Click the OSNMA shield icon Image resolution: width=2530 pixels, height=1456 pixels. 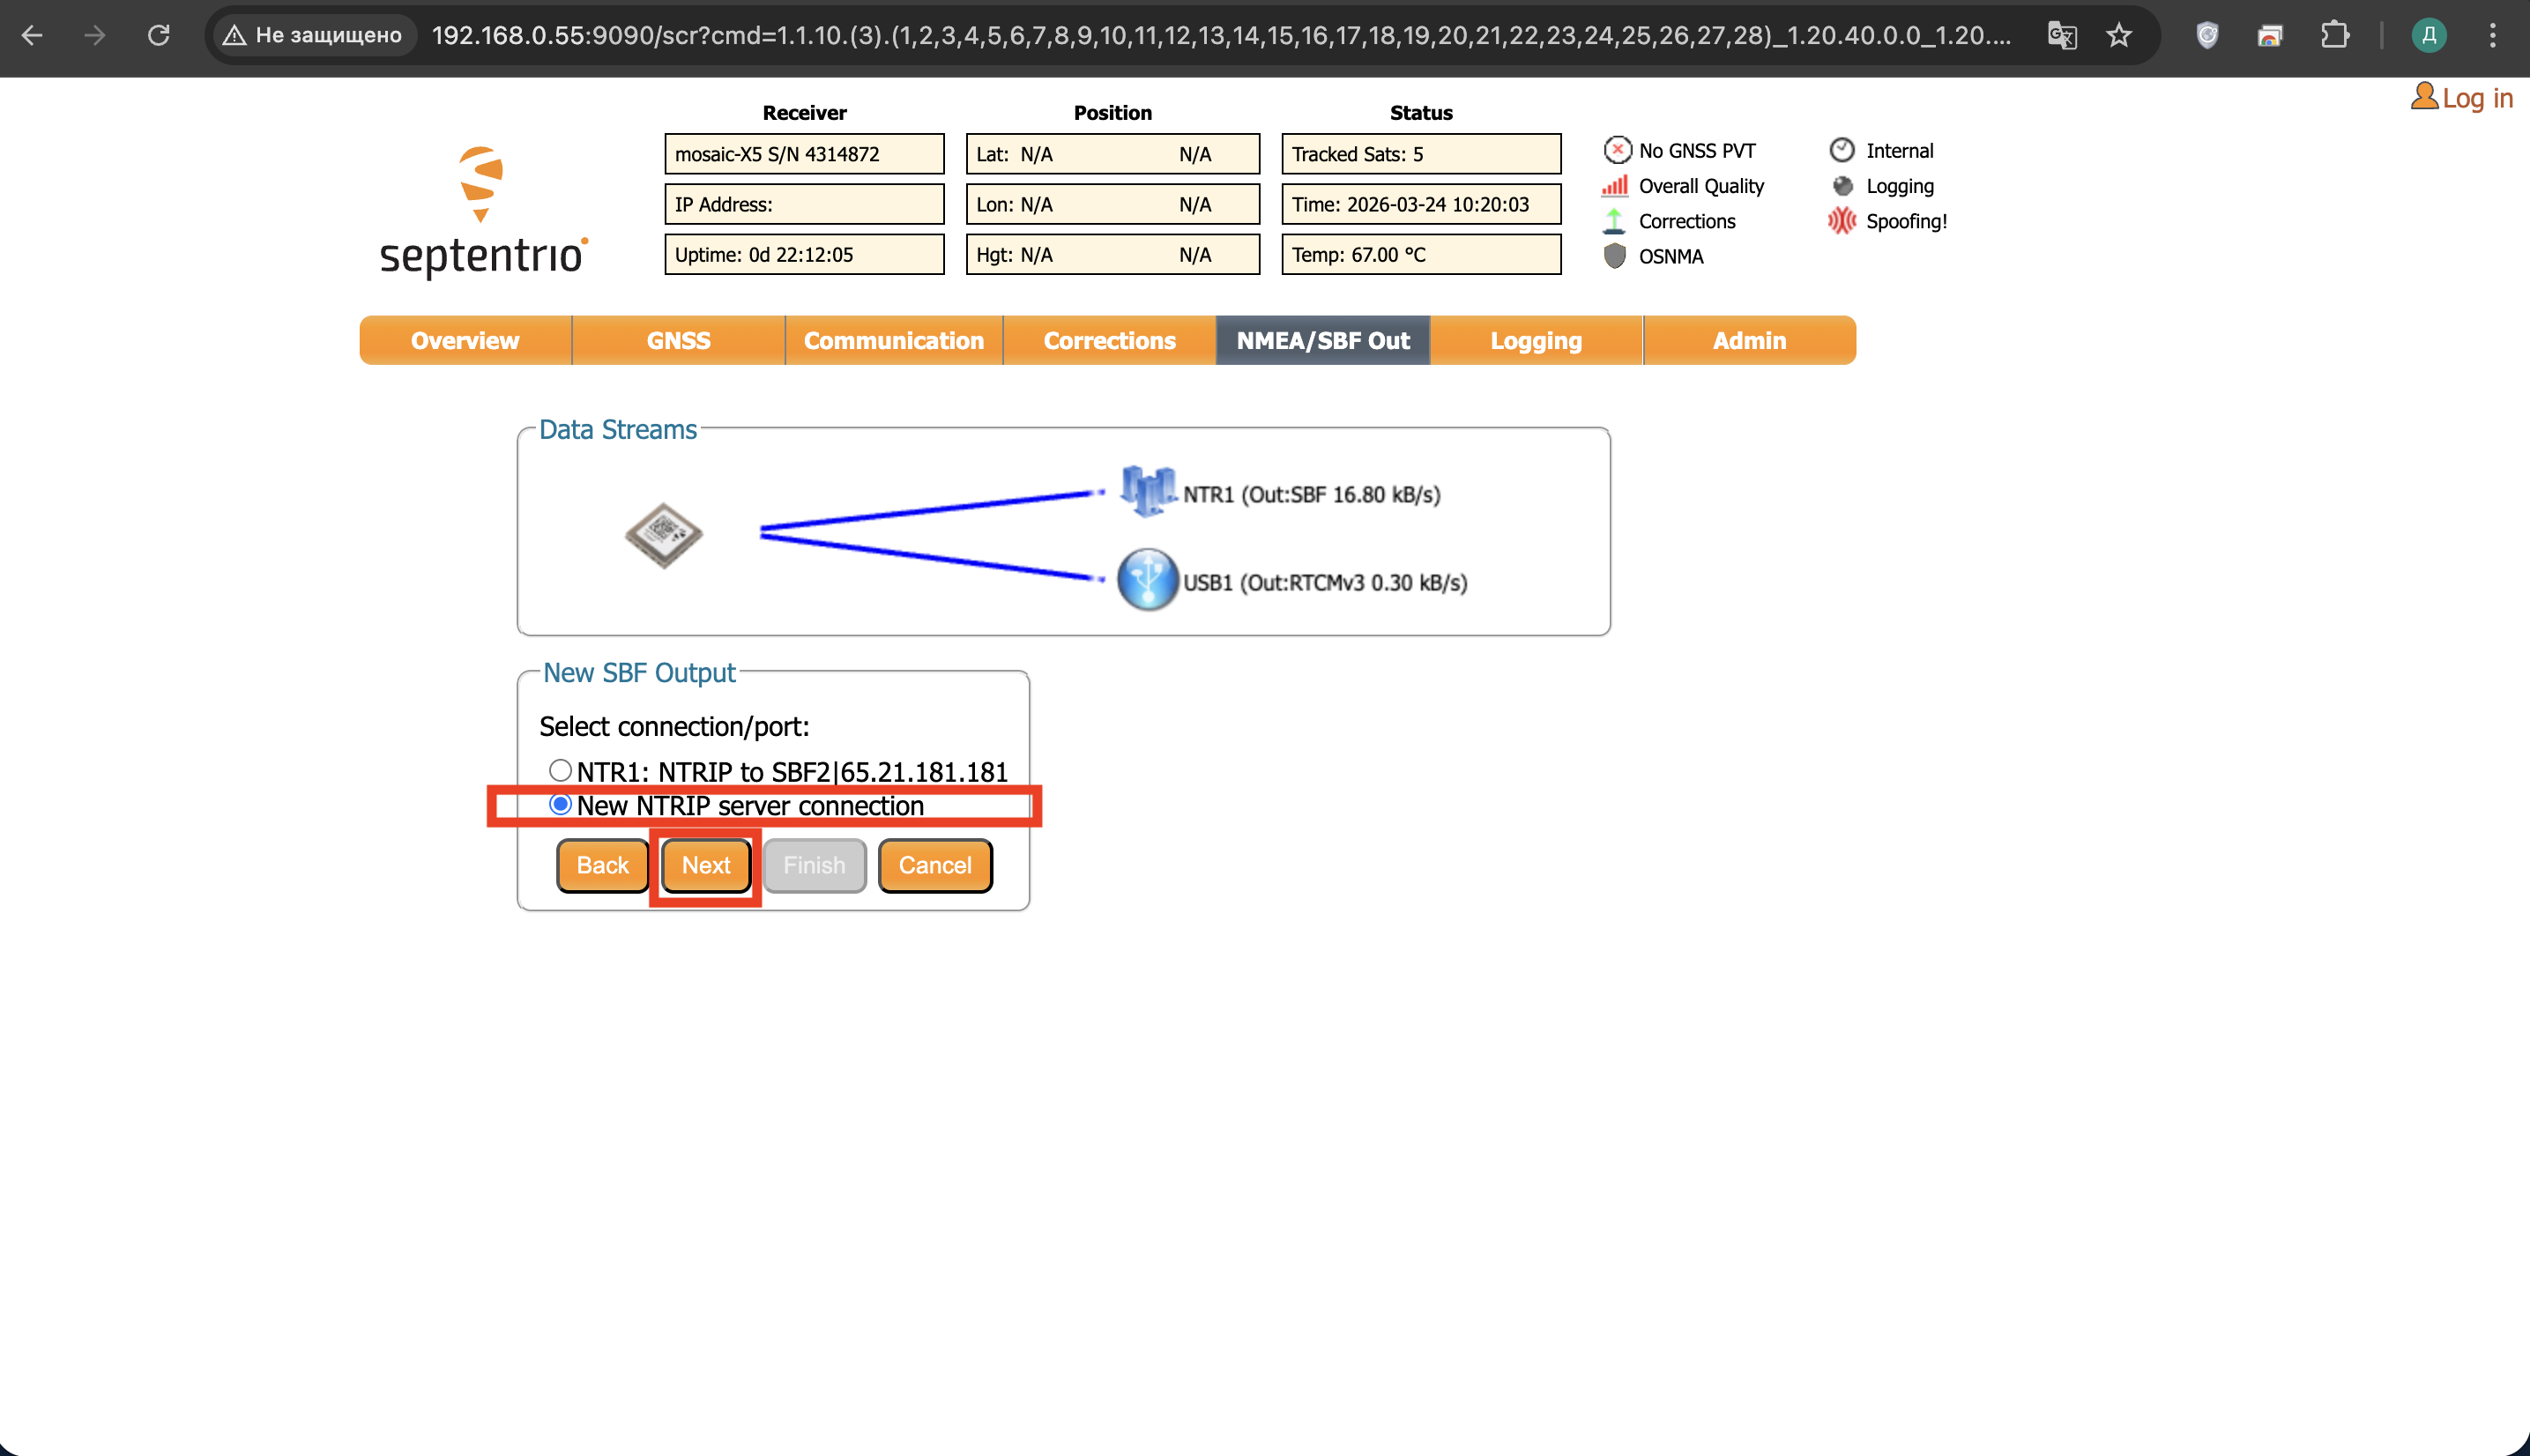pos(1614,256)
